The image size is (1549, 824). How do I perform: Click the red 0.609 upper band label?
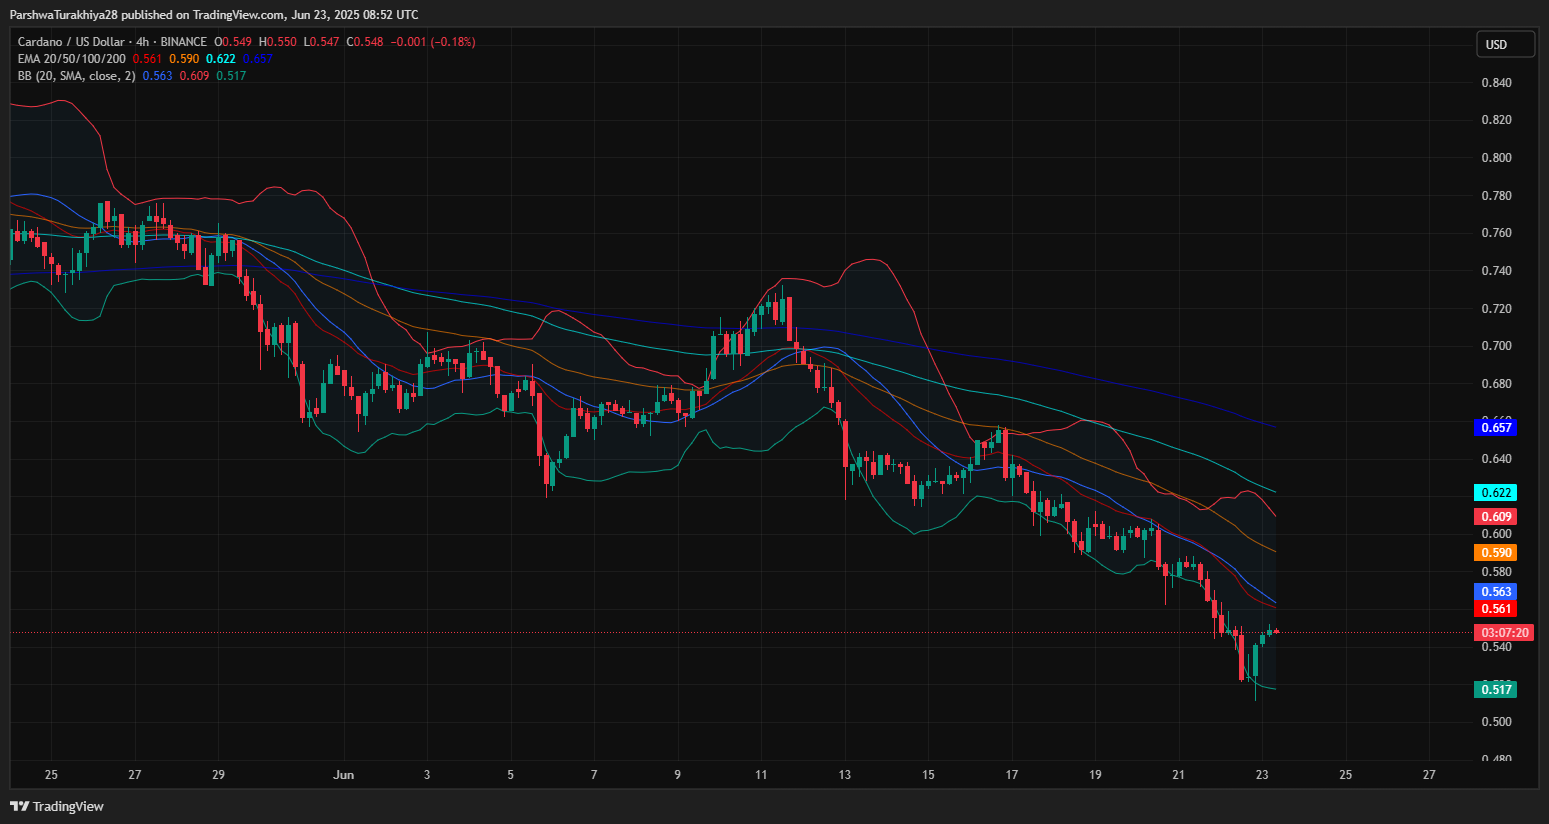pyautogui.click(x=1495, y=517)
